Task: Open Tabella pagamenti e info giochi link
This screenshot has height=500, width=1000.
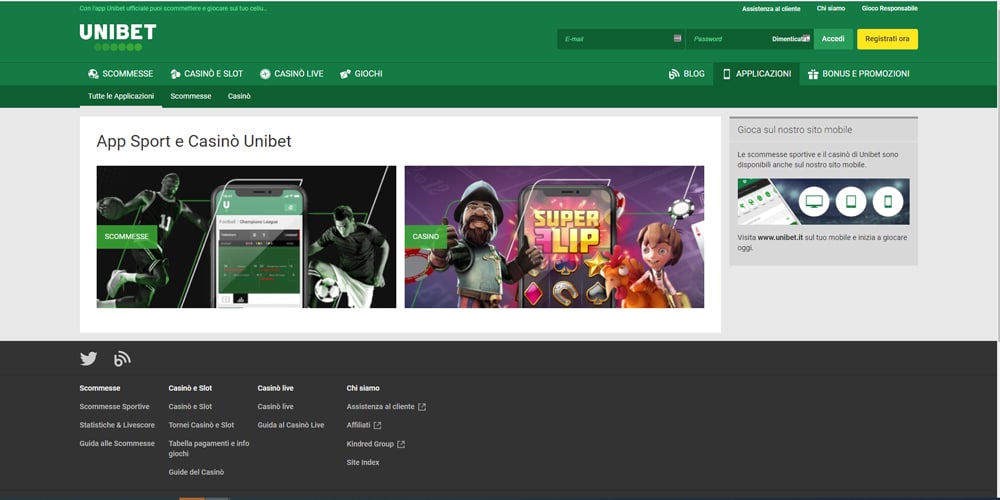Action: (209, 449)
